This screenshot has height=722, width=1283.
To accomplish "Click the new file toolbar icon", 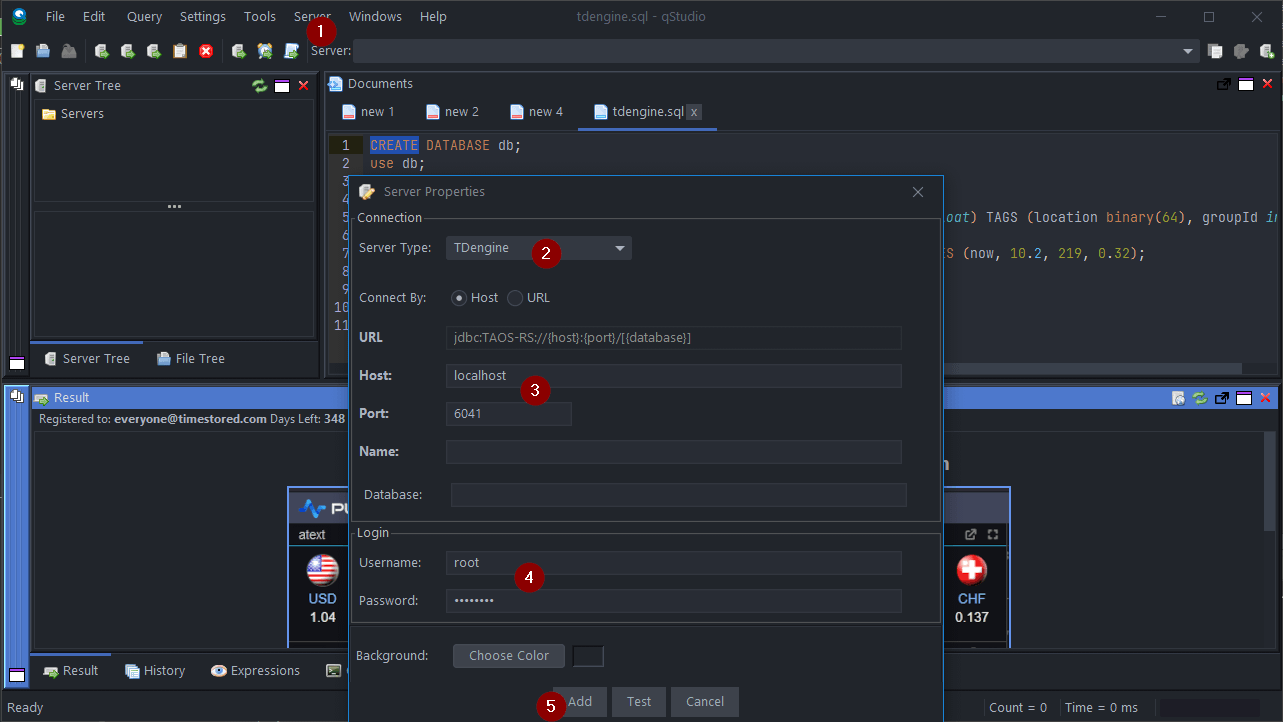I will (17, 51).
